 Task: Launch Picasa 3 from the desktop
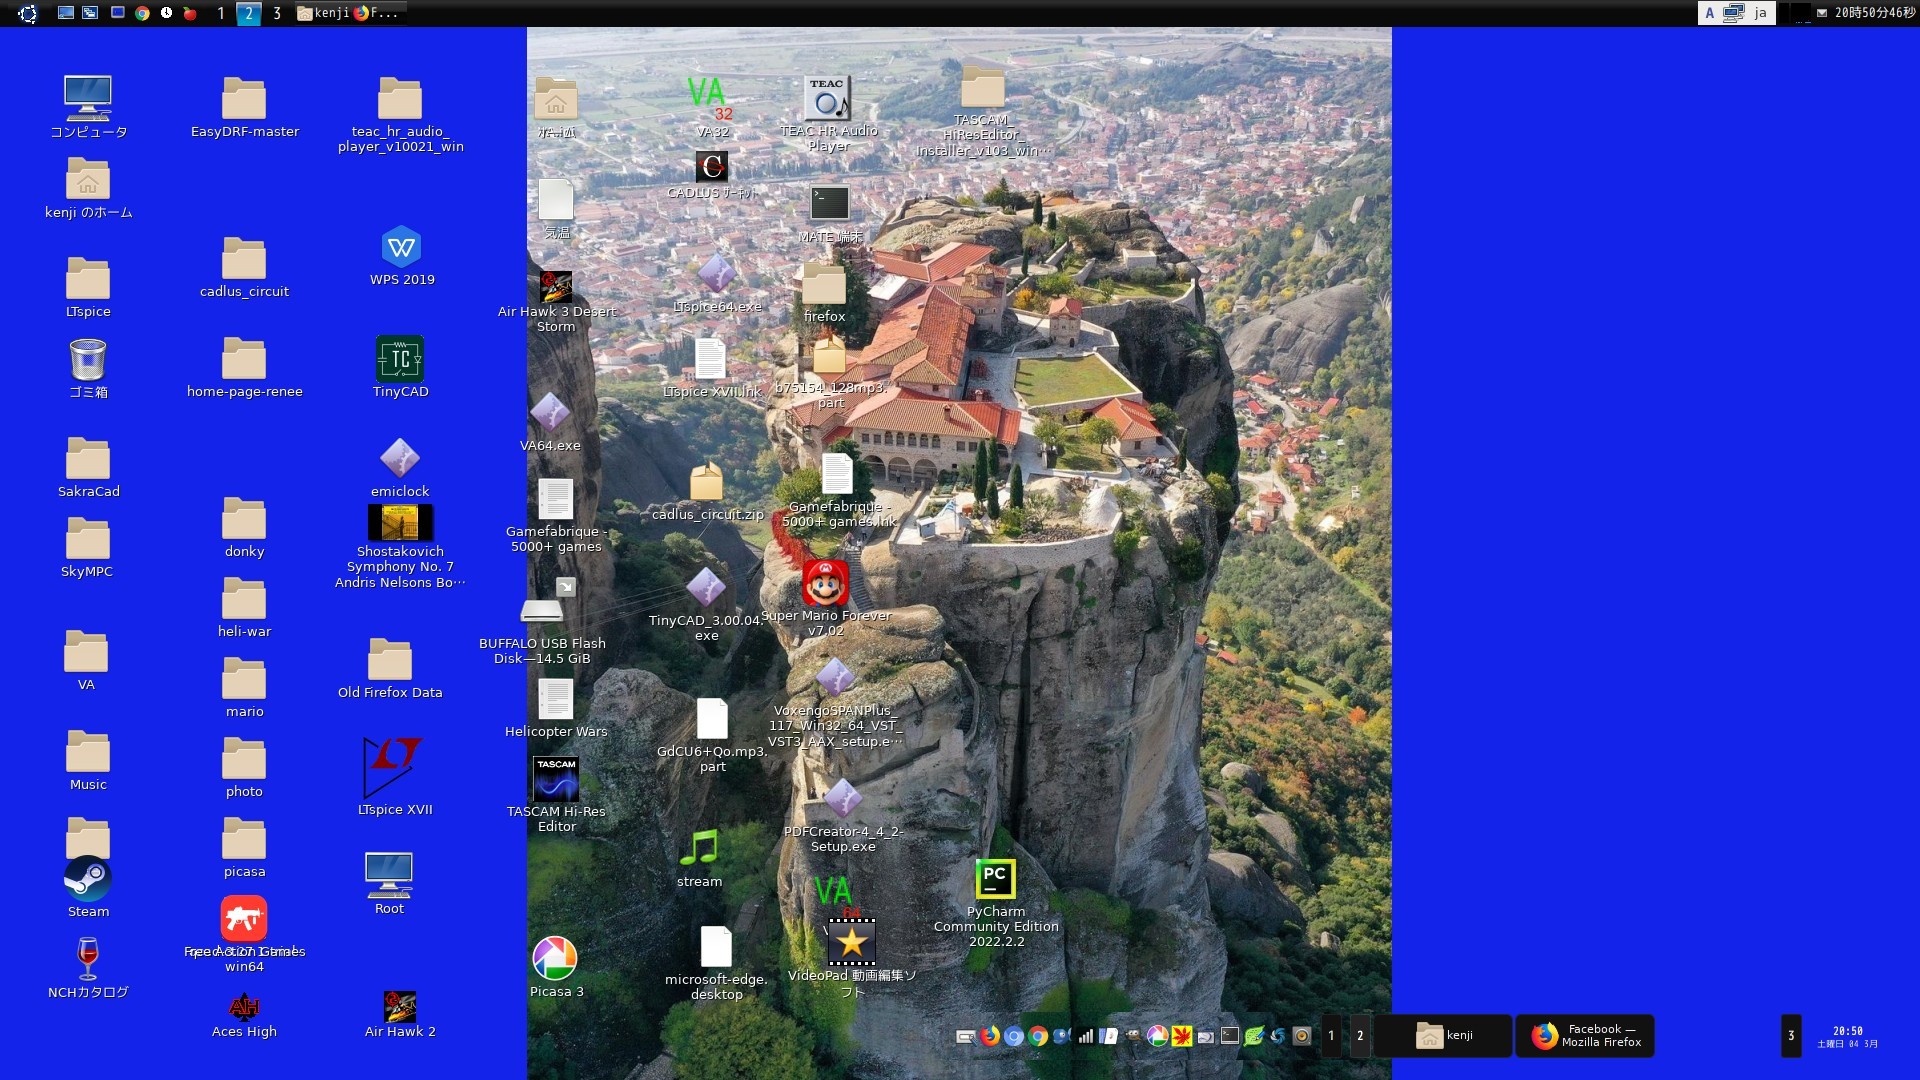(555, 959)
